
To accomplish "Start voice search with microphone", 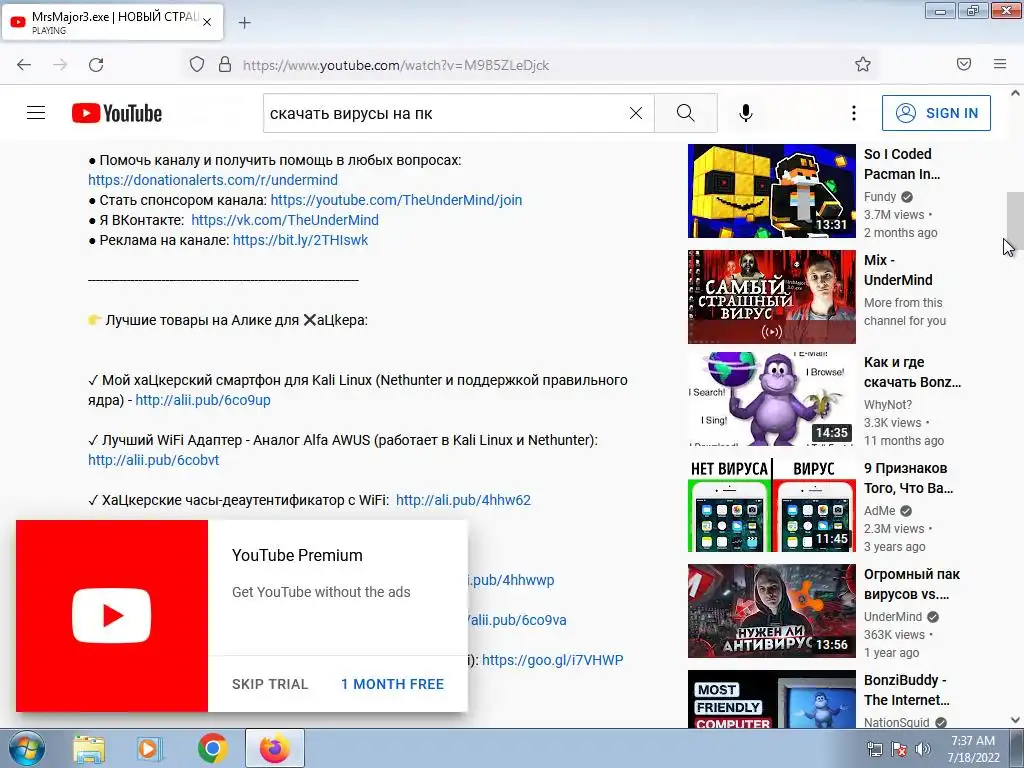I will tap(746, 113).
